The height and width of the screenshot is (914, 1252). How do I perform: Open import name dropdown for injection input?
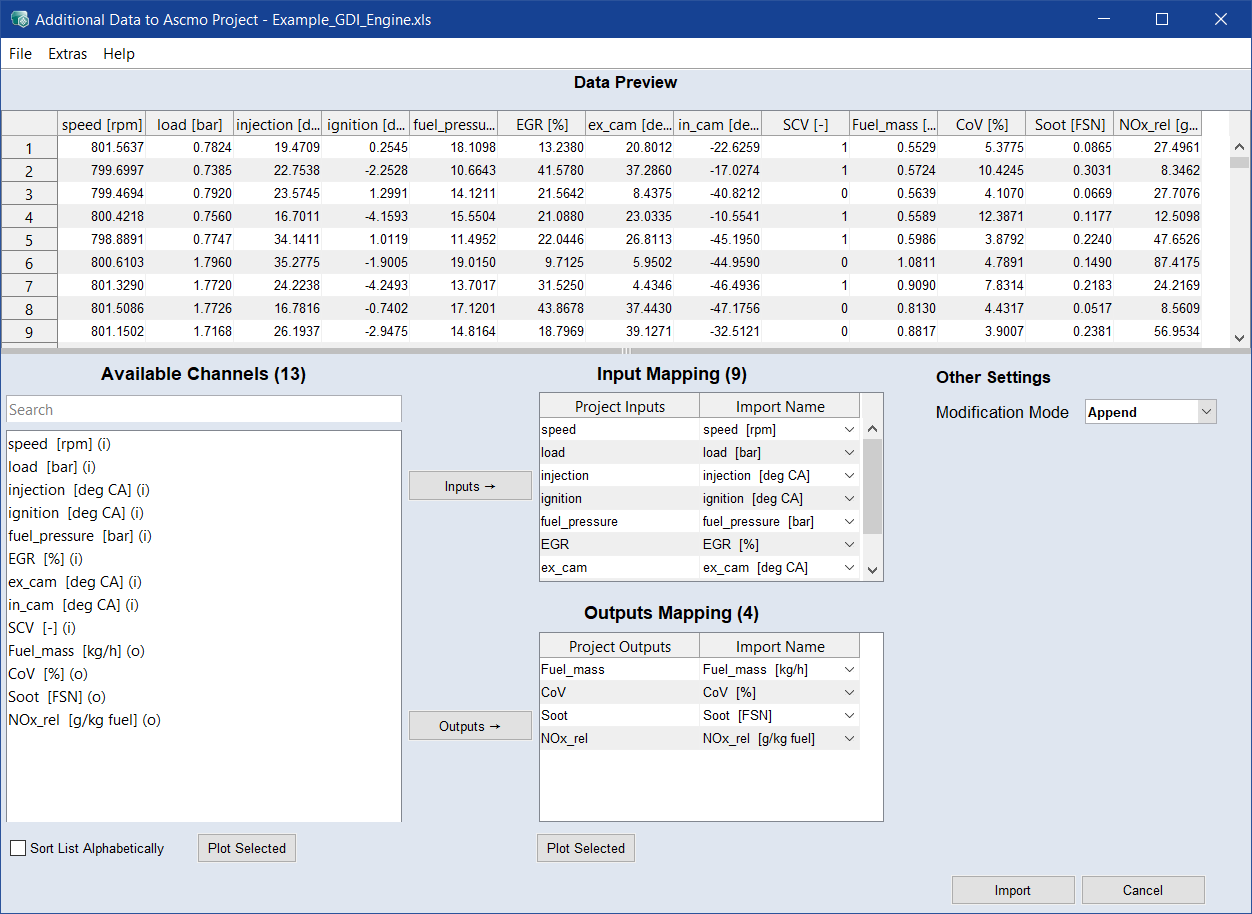point(849,475)
